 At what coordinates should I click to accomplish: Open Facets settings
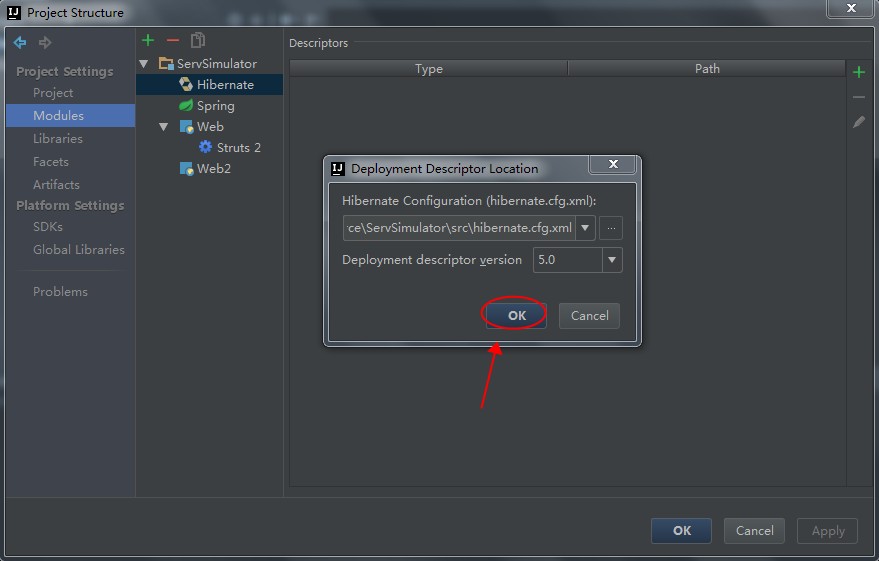[x=50, y=161]
